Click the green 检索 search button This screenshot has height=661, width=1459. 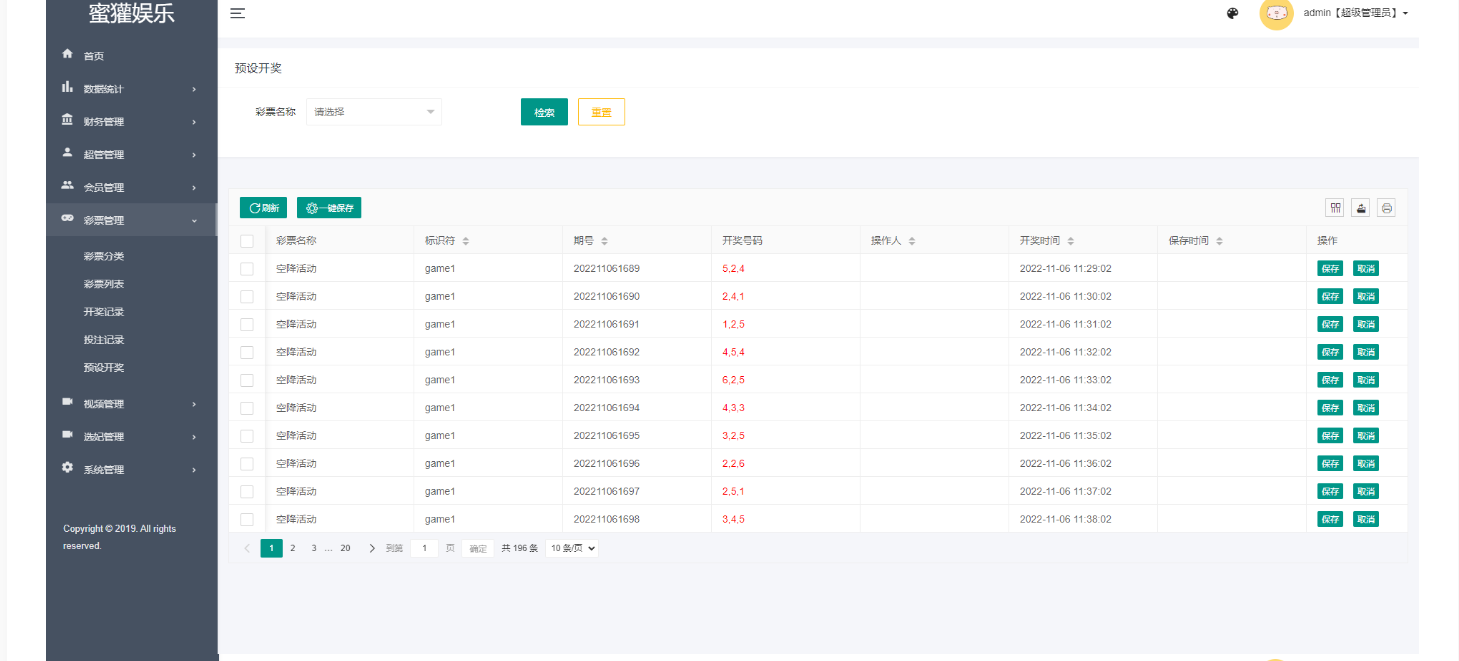(544, 112)
